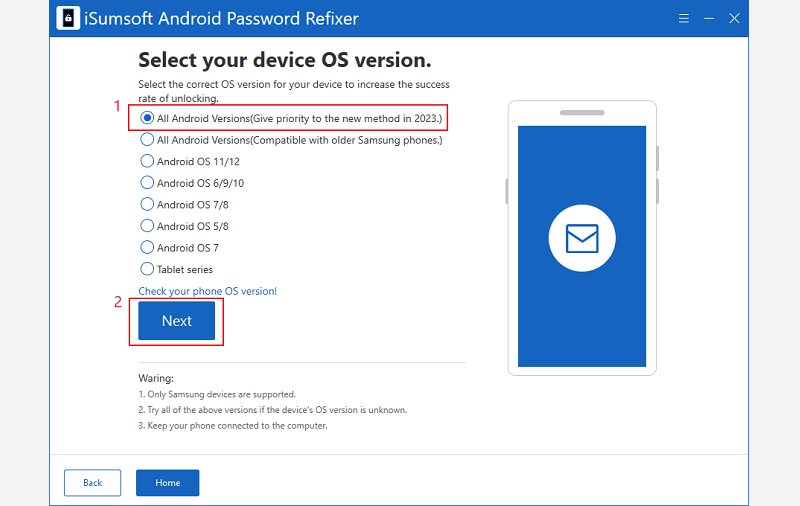The image size is (800, 506).
Task: Select the Tablet series option
Action: 177,269
